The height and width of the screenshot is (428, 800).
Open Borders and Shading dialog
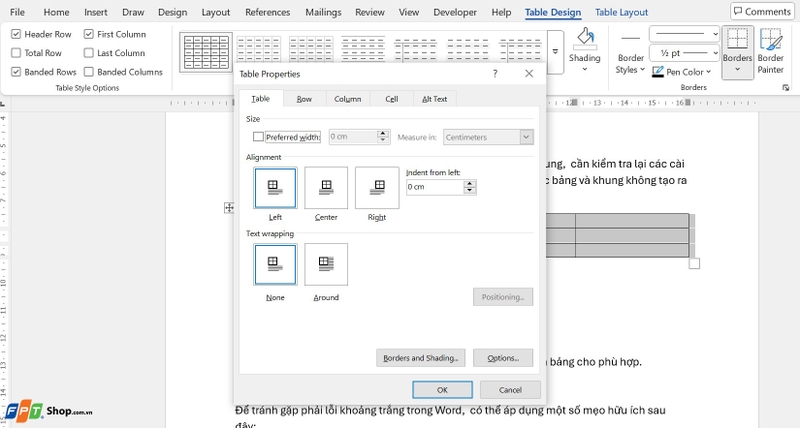420,358
